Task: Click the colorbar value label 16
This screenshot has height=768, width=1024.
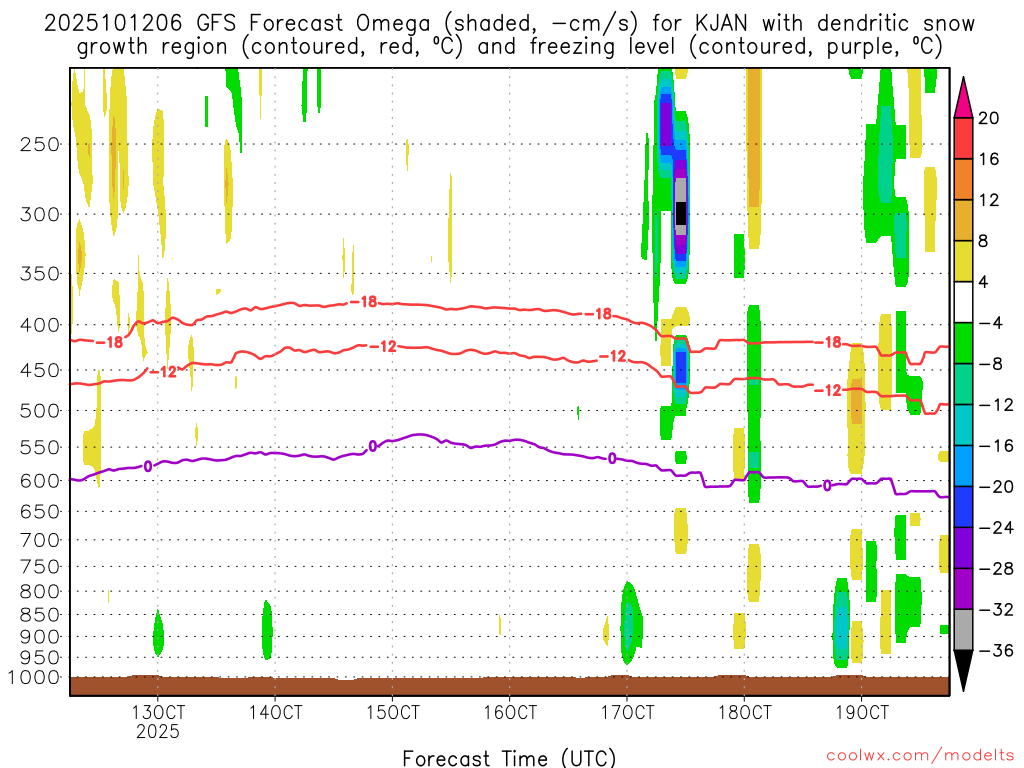Action: (x=989, y=159)
